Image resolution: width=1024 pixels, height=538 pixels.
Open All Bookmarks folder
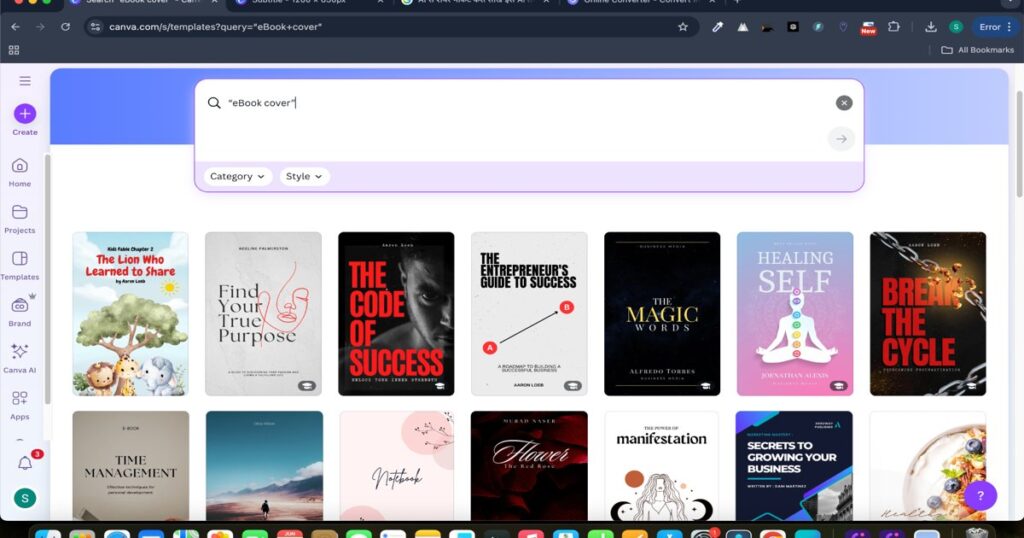[978, 50]
